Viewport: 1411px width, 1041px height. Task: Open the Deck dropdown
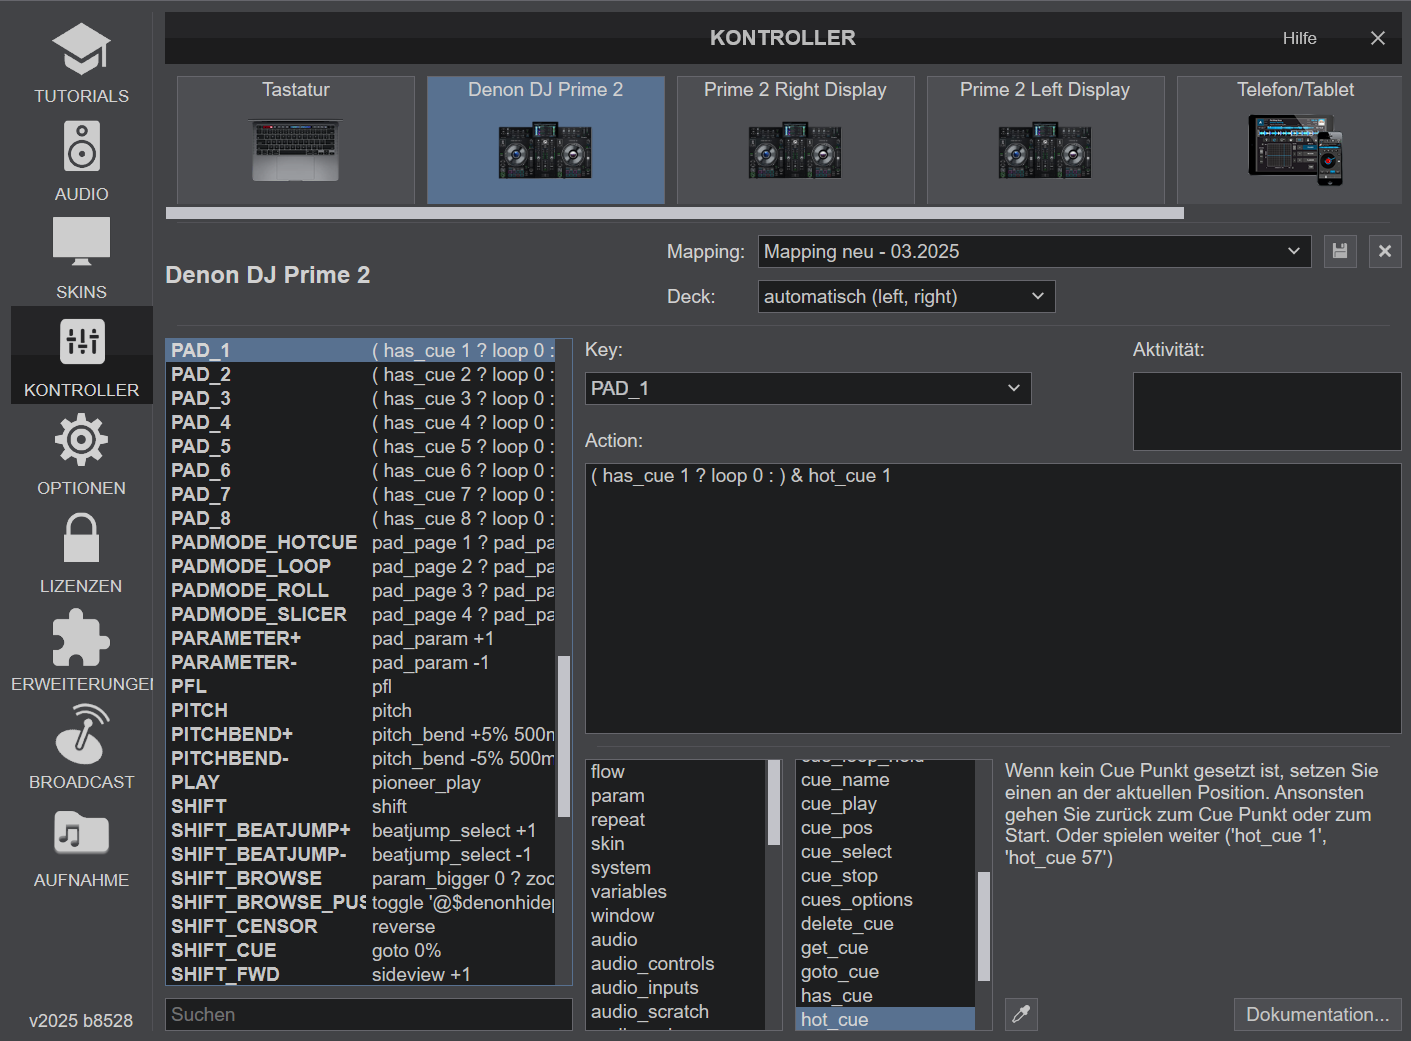point(906,296)
